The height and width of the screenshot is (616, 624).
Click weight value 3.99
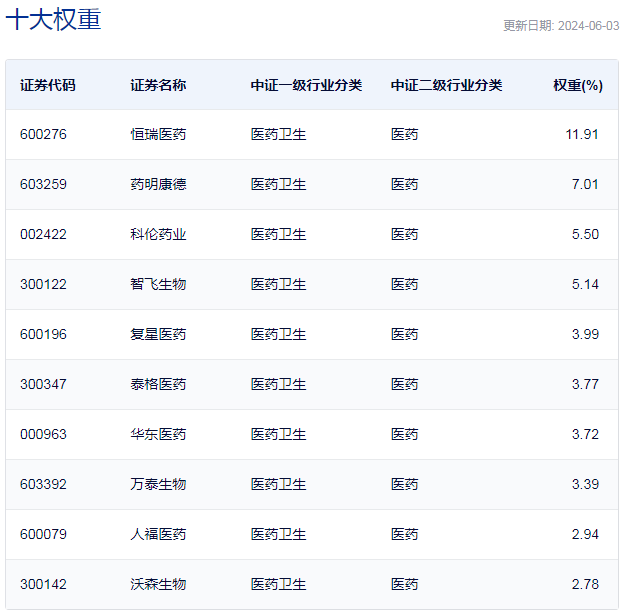[585, 335]
